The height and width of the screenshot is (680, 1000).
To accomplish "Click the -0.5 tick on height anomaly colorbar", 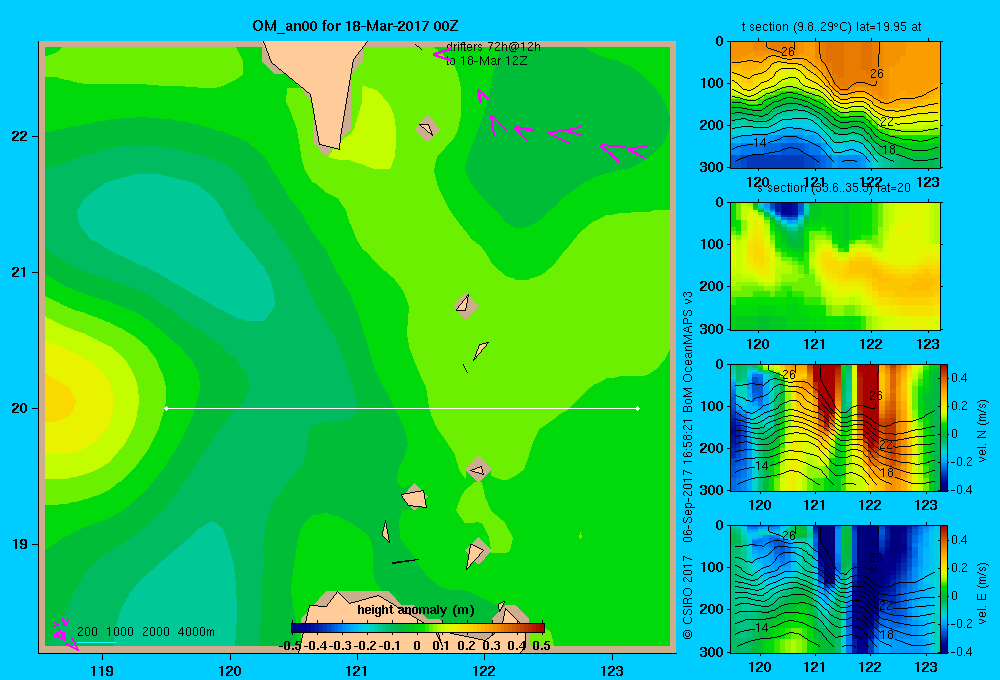I will pyautogui.click(x=290, y=646).
